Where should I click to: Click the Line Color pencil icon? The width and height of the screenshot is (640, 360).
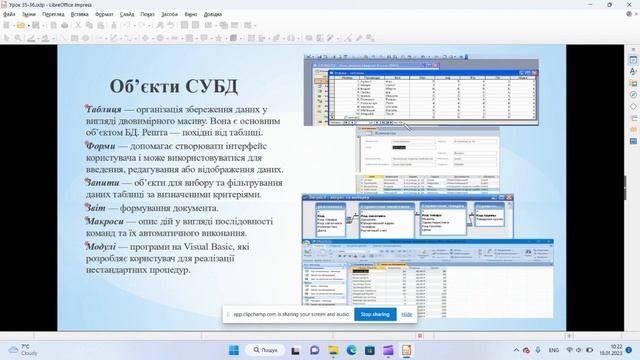click(31, 38)
